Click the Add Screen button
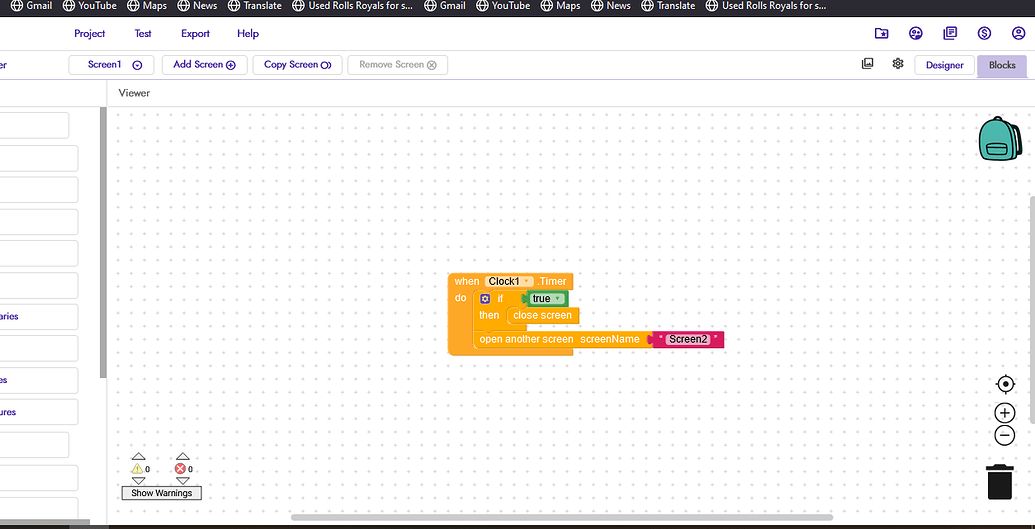Image resolution: width=1035 pixels, height=529 pixels. click(205, 65)
